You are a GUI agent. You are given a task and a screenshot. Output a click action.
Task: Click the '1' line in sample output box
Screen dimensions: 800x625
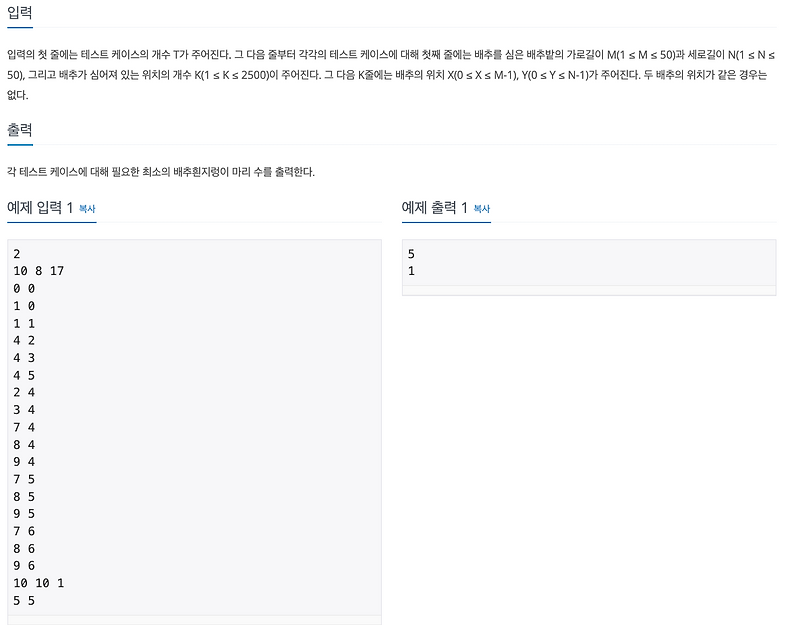coord(411,271)
